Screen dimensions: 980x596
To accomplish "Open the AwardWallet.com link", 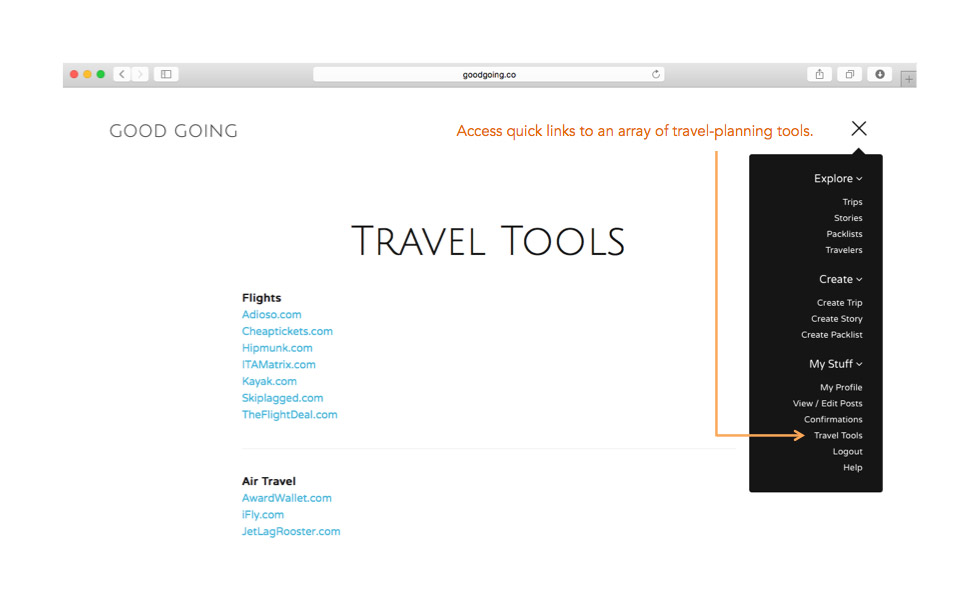I will point(287,498).
